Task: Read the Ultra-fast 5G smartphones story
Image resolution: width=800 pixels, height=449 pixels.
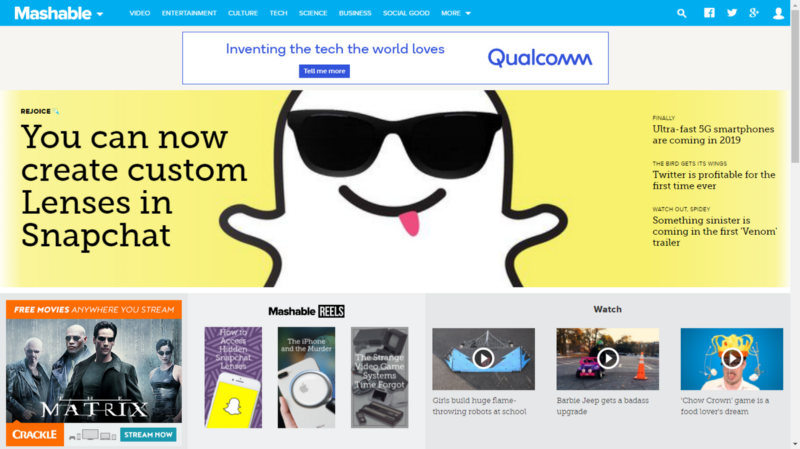Action: click(x=713, y=135)
